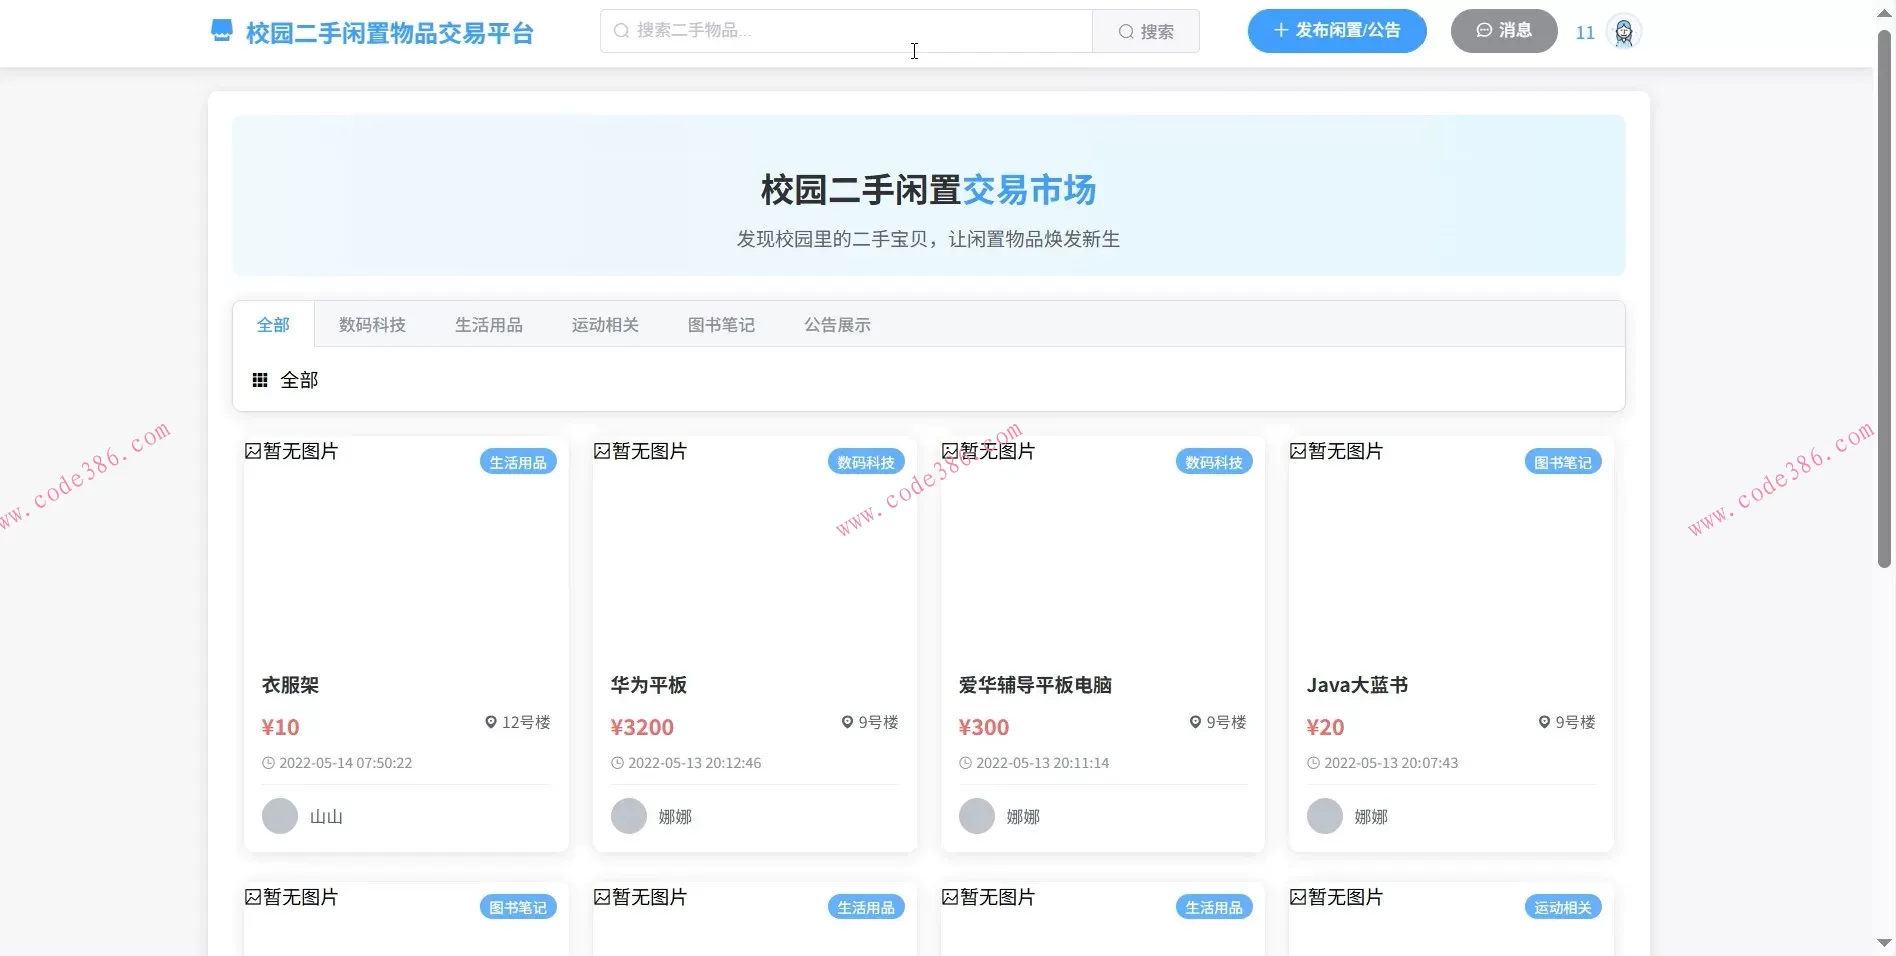Click the 发布闲置/公告 button

point(1337,31)
